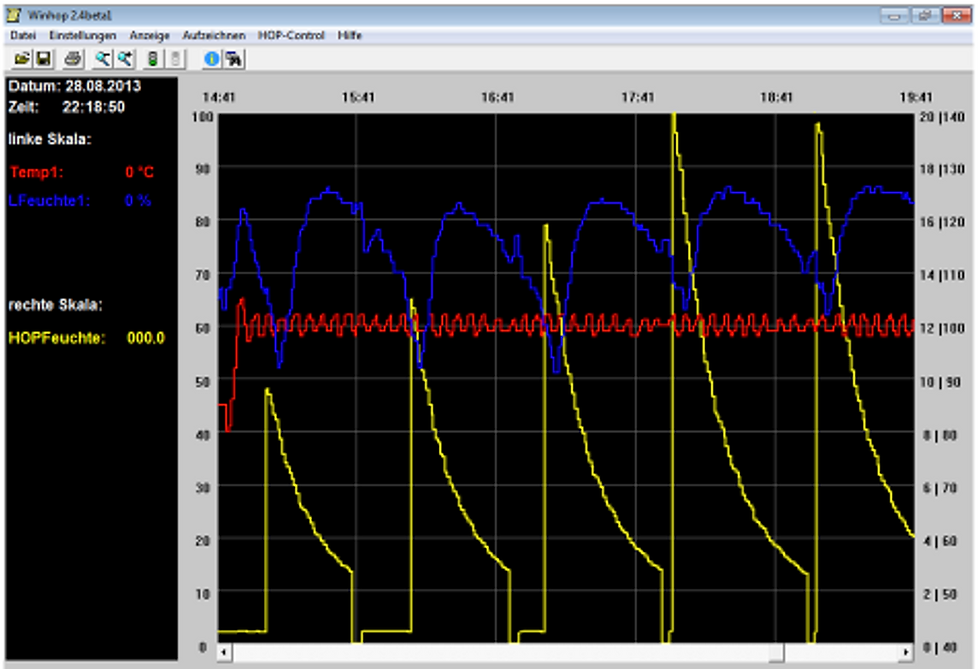Image resolution: width=980 pixels, height=669 pixels.
Task: Open the Datei menu
Action: 23,36
